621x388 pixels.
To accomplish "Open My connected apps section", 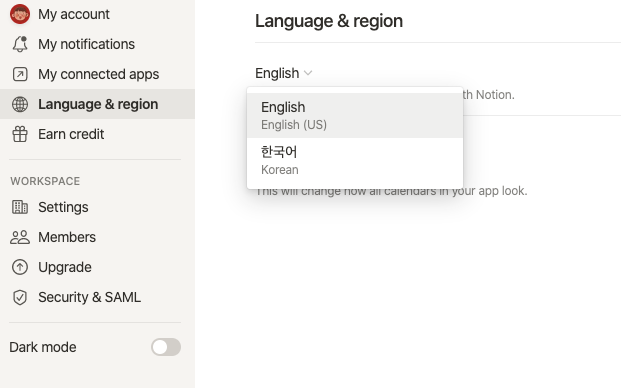I will pyautogui.click(x=97, y=74).
